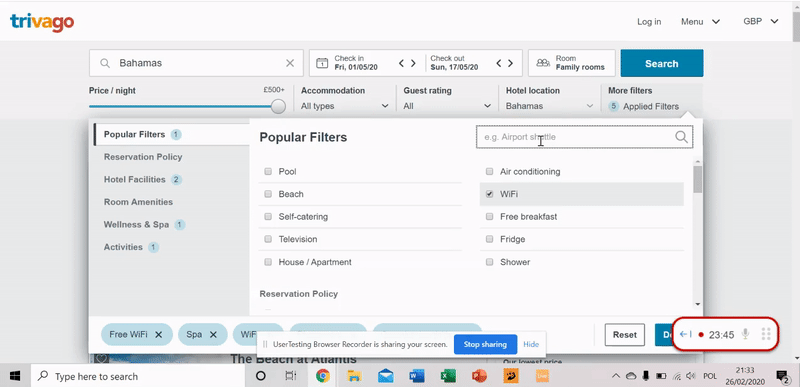Show hidden system tray icons
Image resolution: width=800 pixels, height=387 pixels.
[x=616, y=376]
